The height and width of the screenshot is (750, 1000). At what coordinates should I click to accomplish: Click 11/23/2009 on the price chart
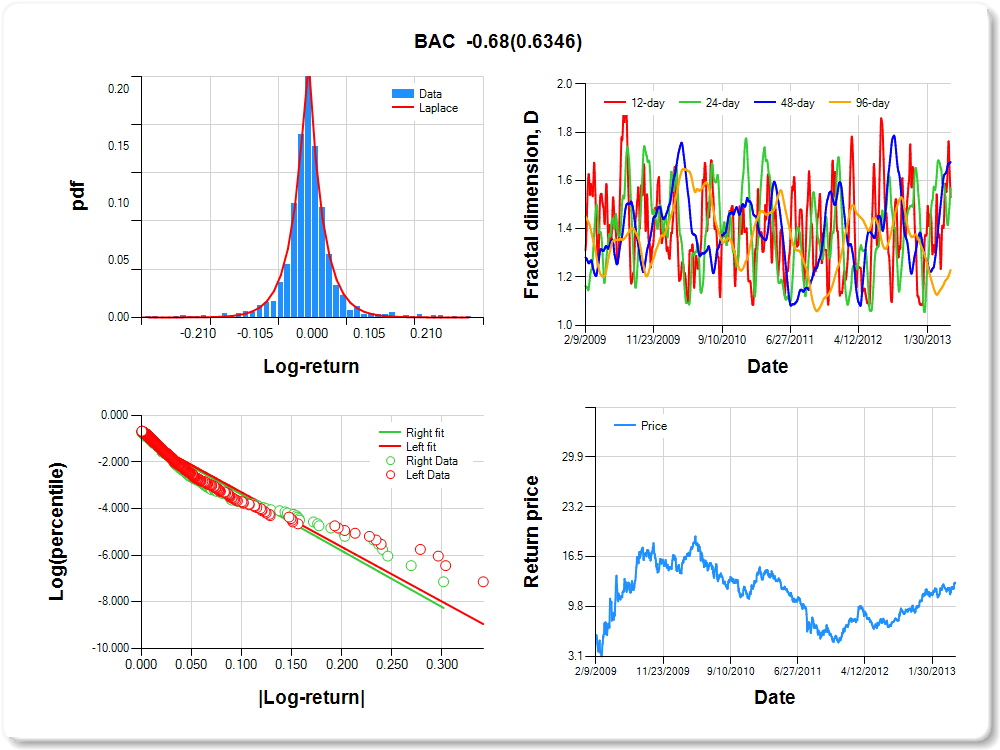[663, 671]
